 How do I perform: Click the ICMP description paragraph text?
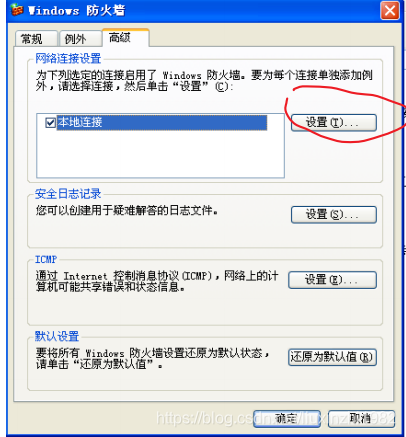(157, 281)
